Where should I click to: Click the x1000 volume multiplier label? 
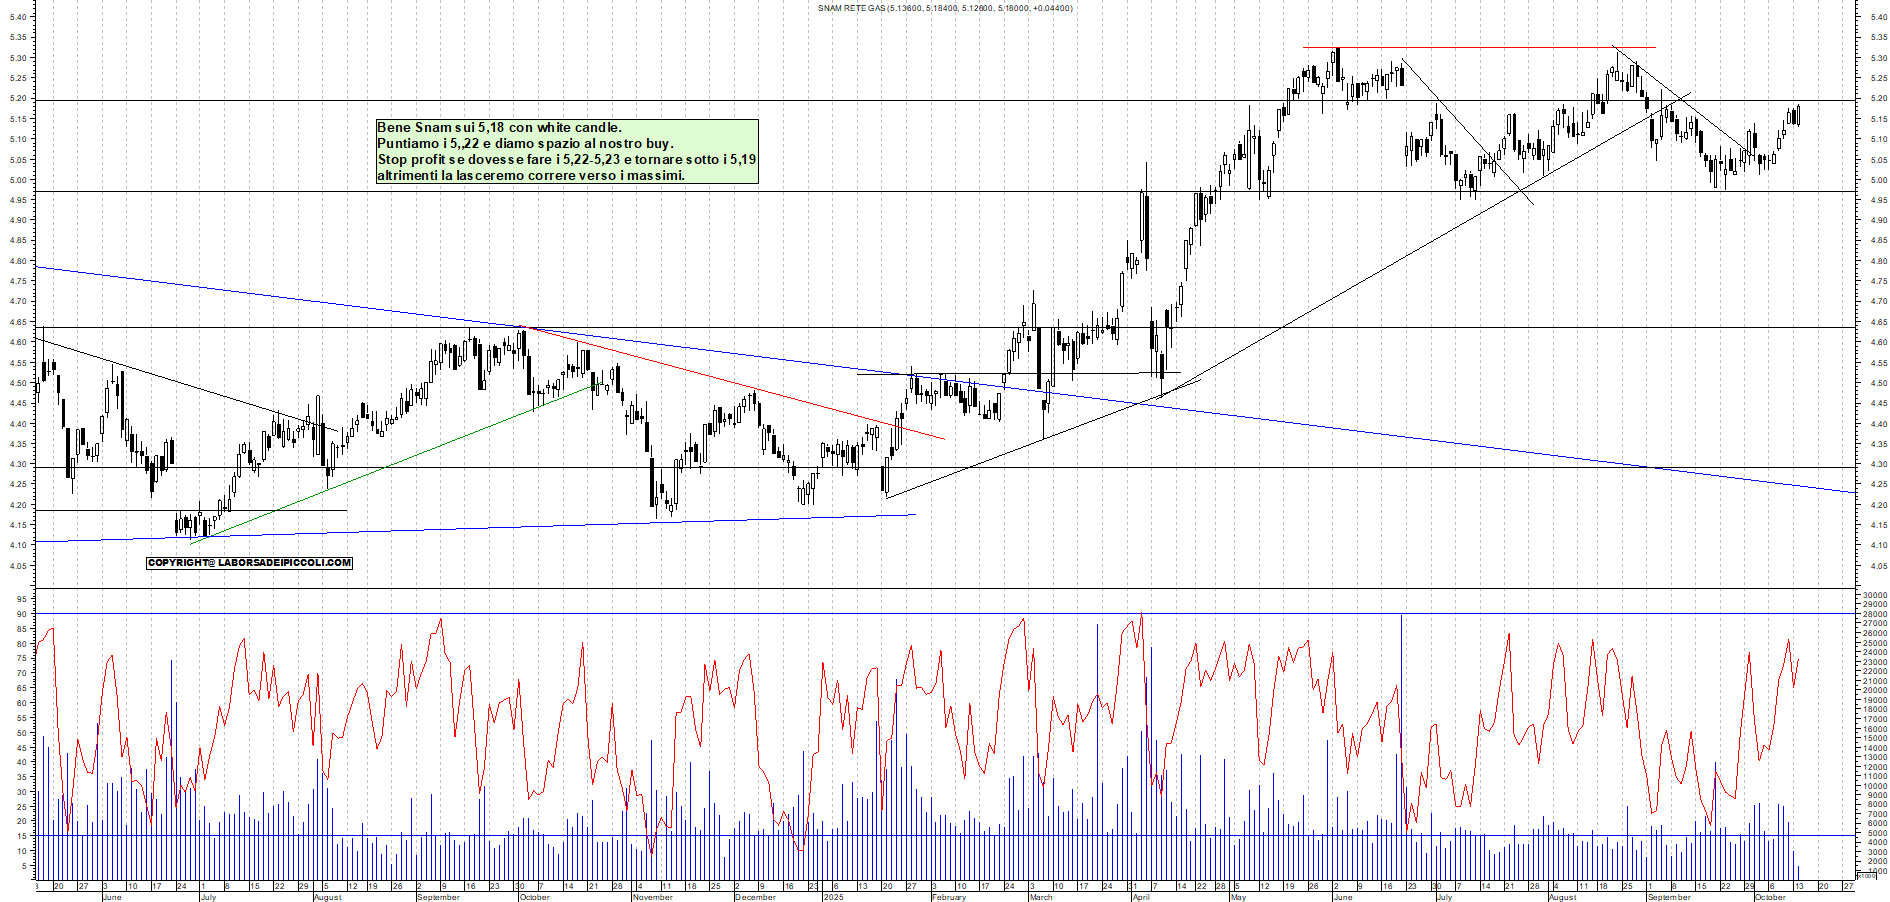(1866, 875)
